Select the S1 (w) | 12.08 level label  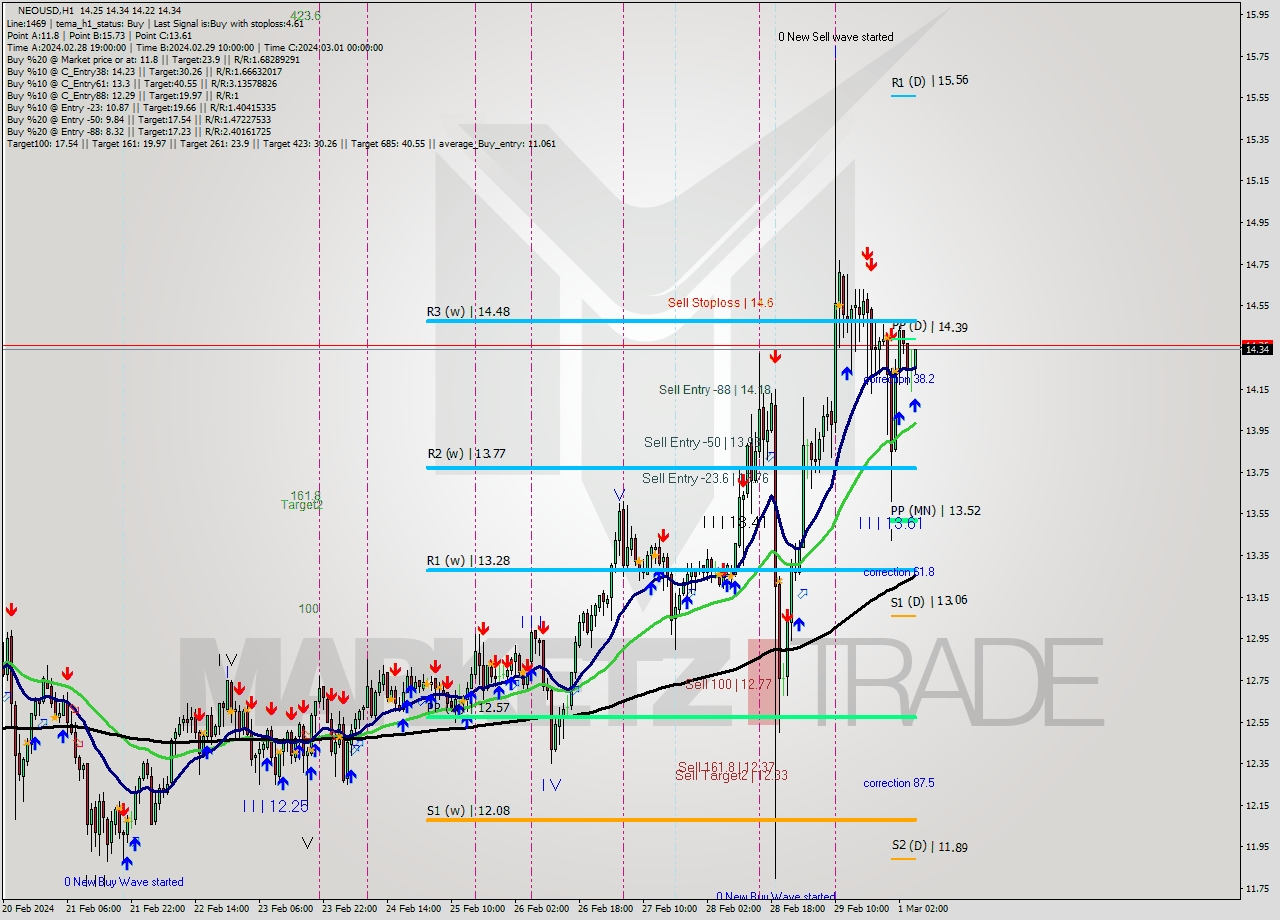(x=468, y=811)
